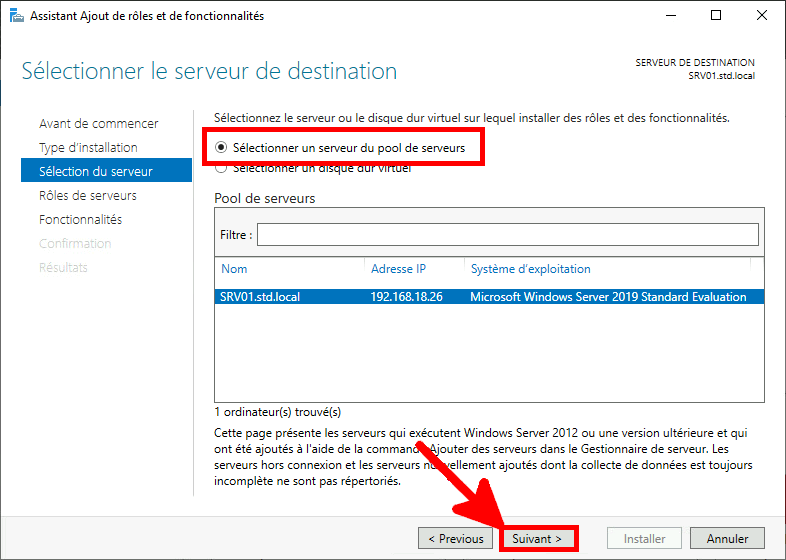Click the greyed-out Résultats step
This screenshot has height=560, width=786.
(x=63, y=268)
